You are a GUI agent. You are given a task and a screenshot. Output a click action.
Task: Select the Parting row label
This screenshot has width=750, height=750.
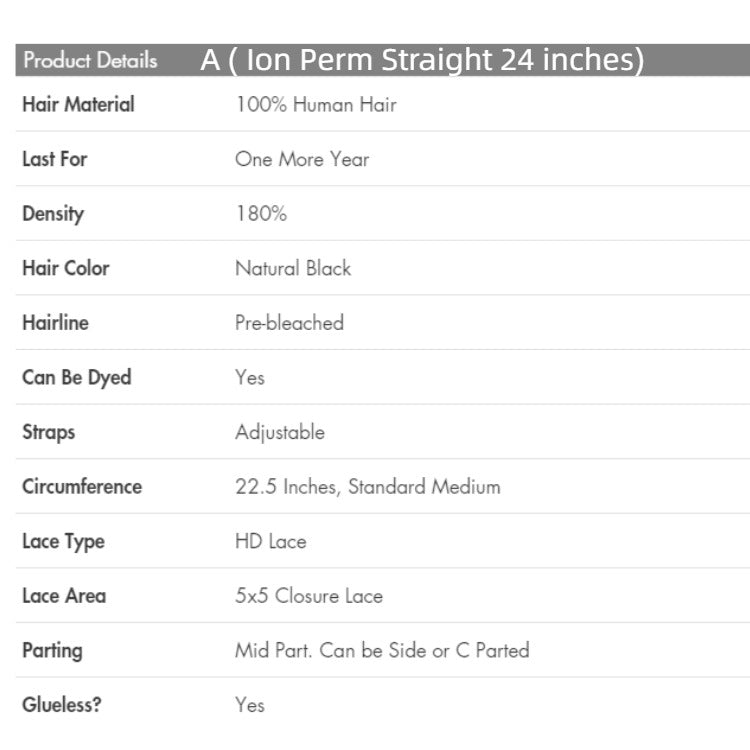click(52, 650)
